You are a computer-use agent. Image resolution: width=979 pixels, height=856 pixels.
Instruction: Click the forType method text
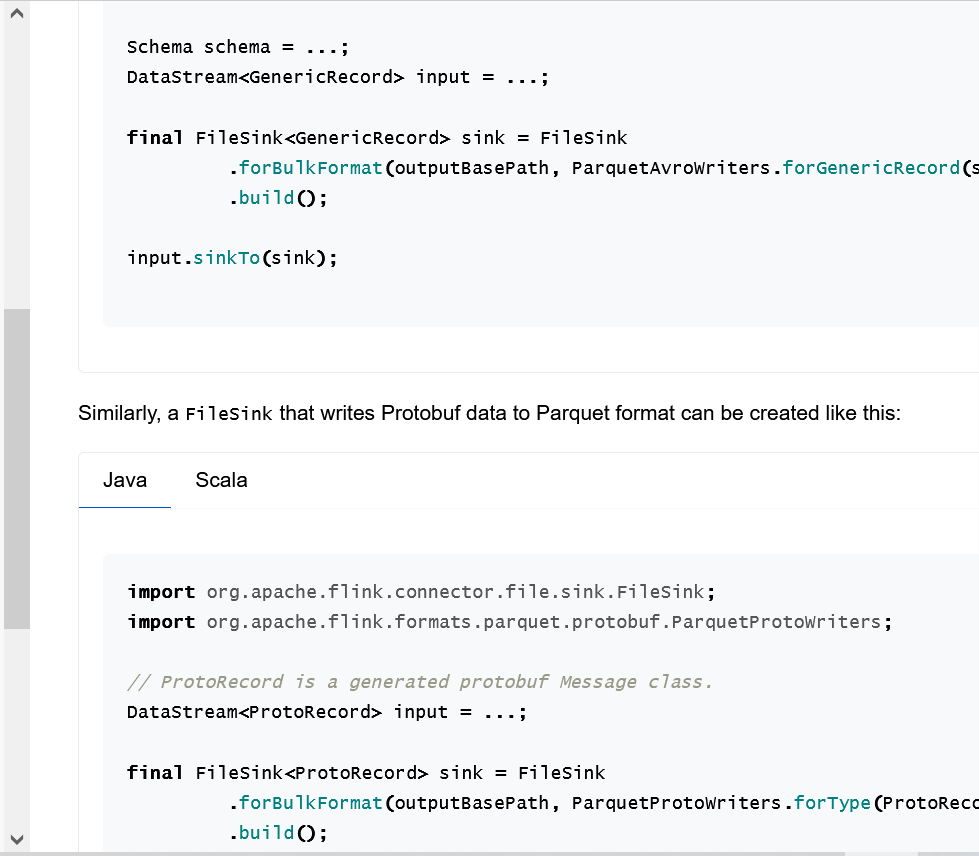tap(832, 803)
